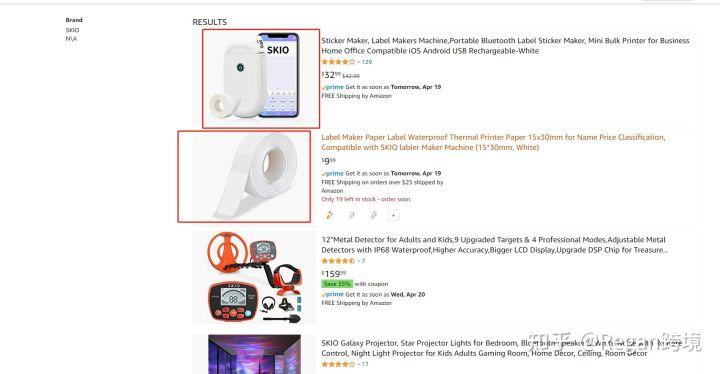Filter results by N\A brand
The width and height of the screenshot is (720, 374).
71,39
